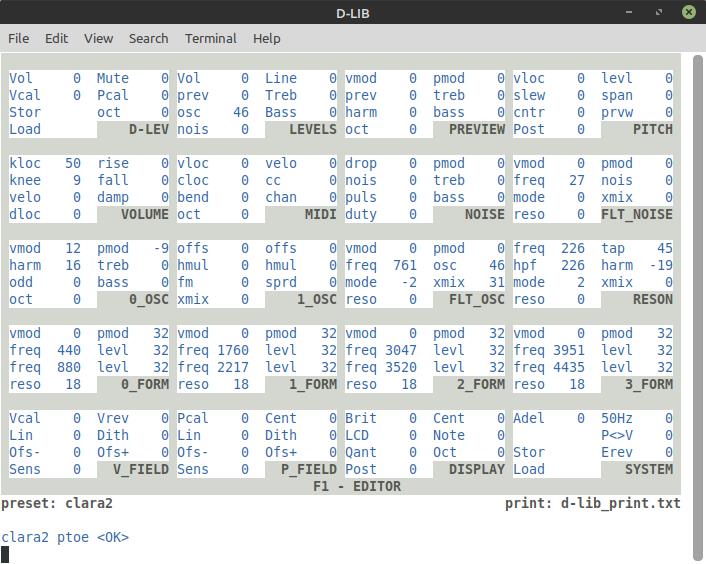
Task: Click the terminal vertical scrollbar
Action: click(x=697, y=308)
